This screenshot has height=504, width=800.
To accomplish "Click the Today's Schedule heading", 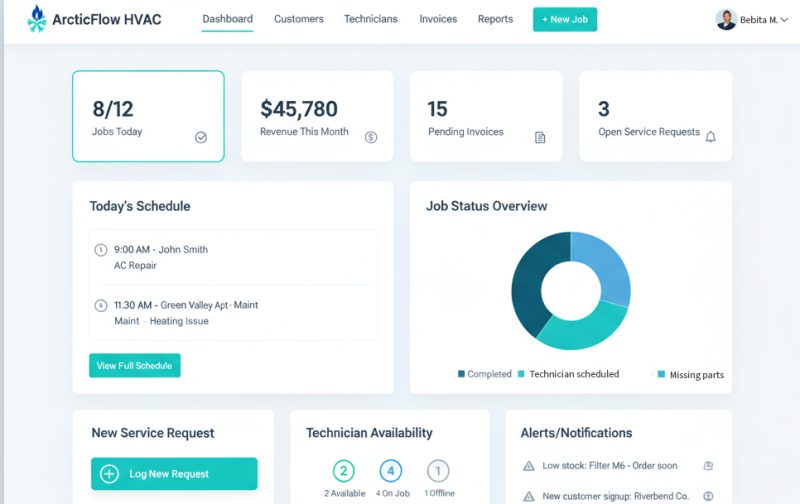I will pyautogui.click(x=140, y=206).
